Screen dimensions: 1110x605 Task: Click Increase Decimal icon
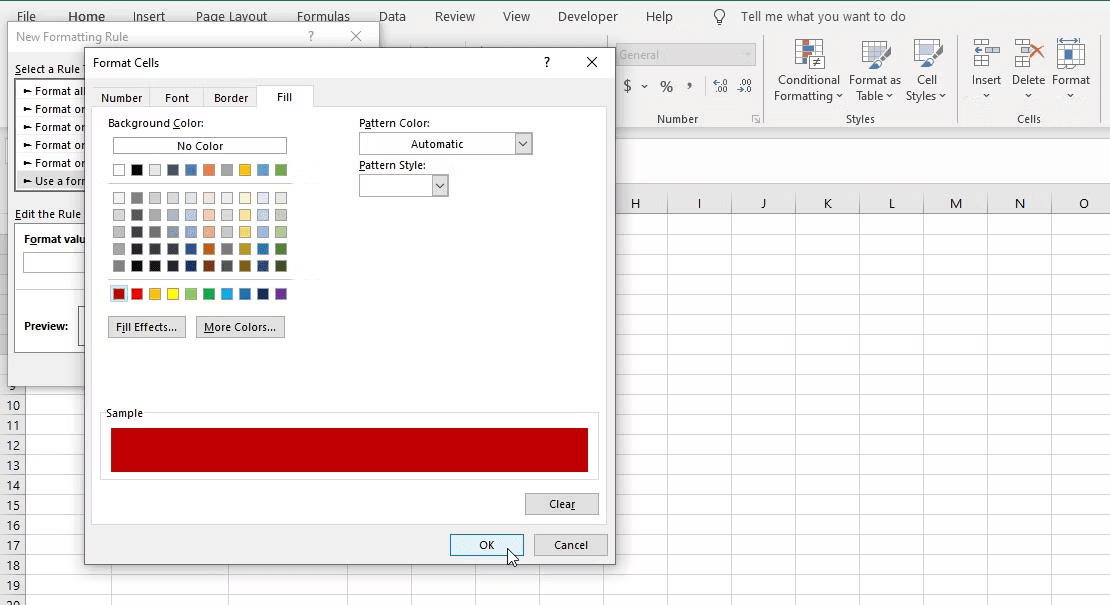[721, 86]
